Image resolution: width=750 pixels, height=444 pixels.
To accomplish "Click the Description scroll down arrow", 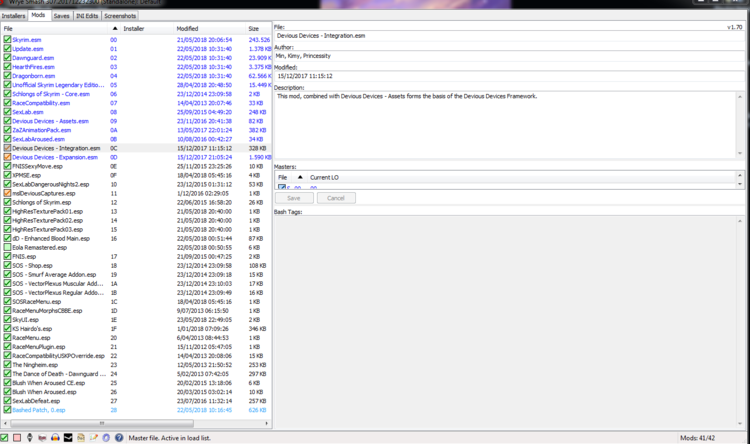I will coord(740,154).
